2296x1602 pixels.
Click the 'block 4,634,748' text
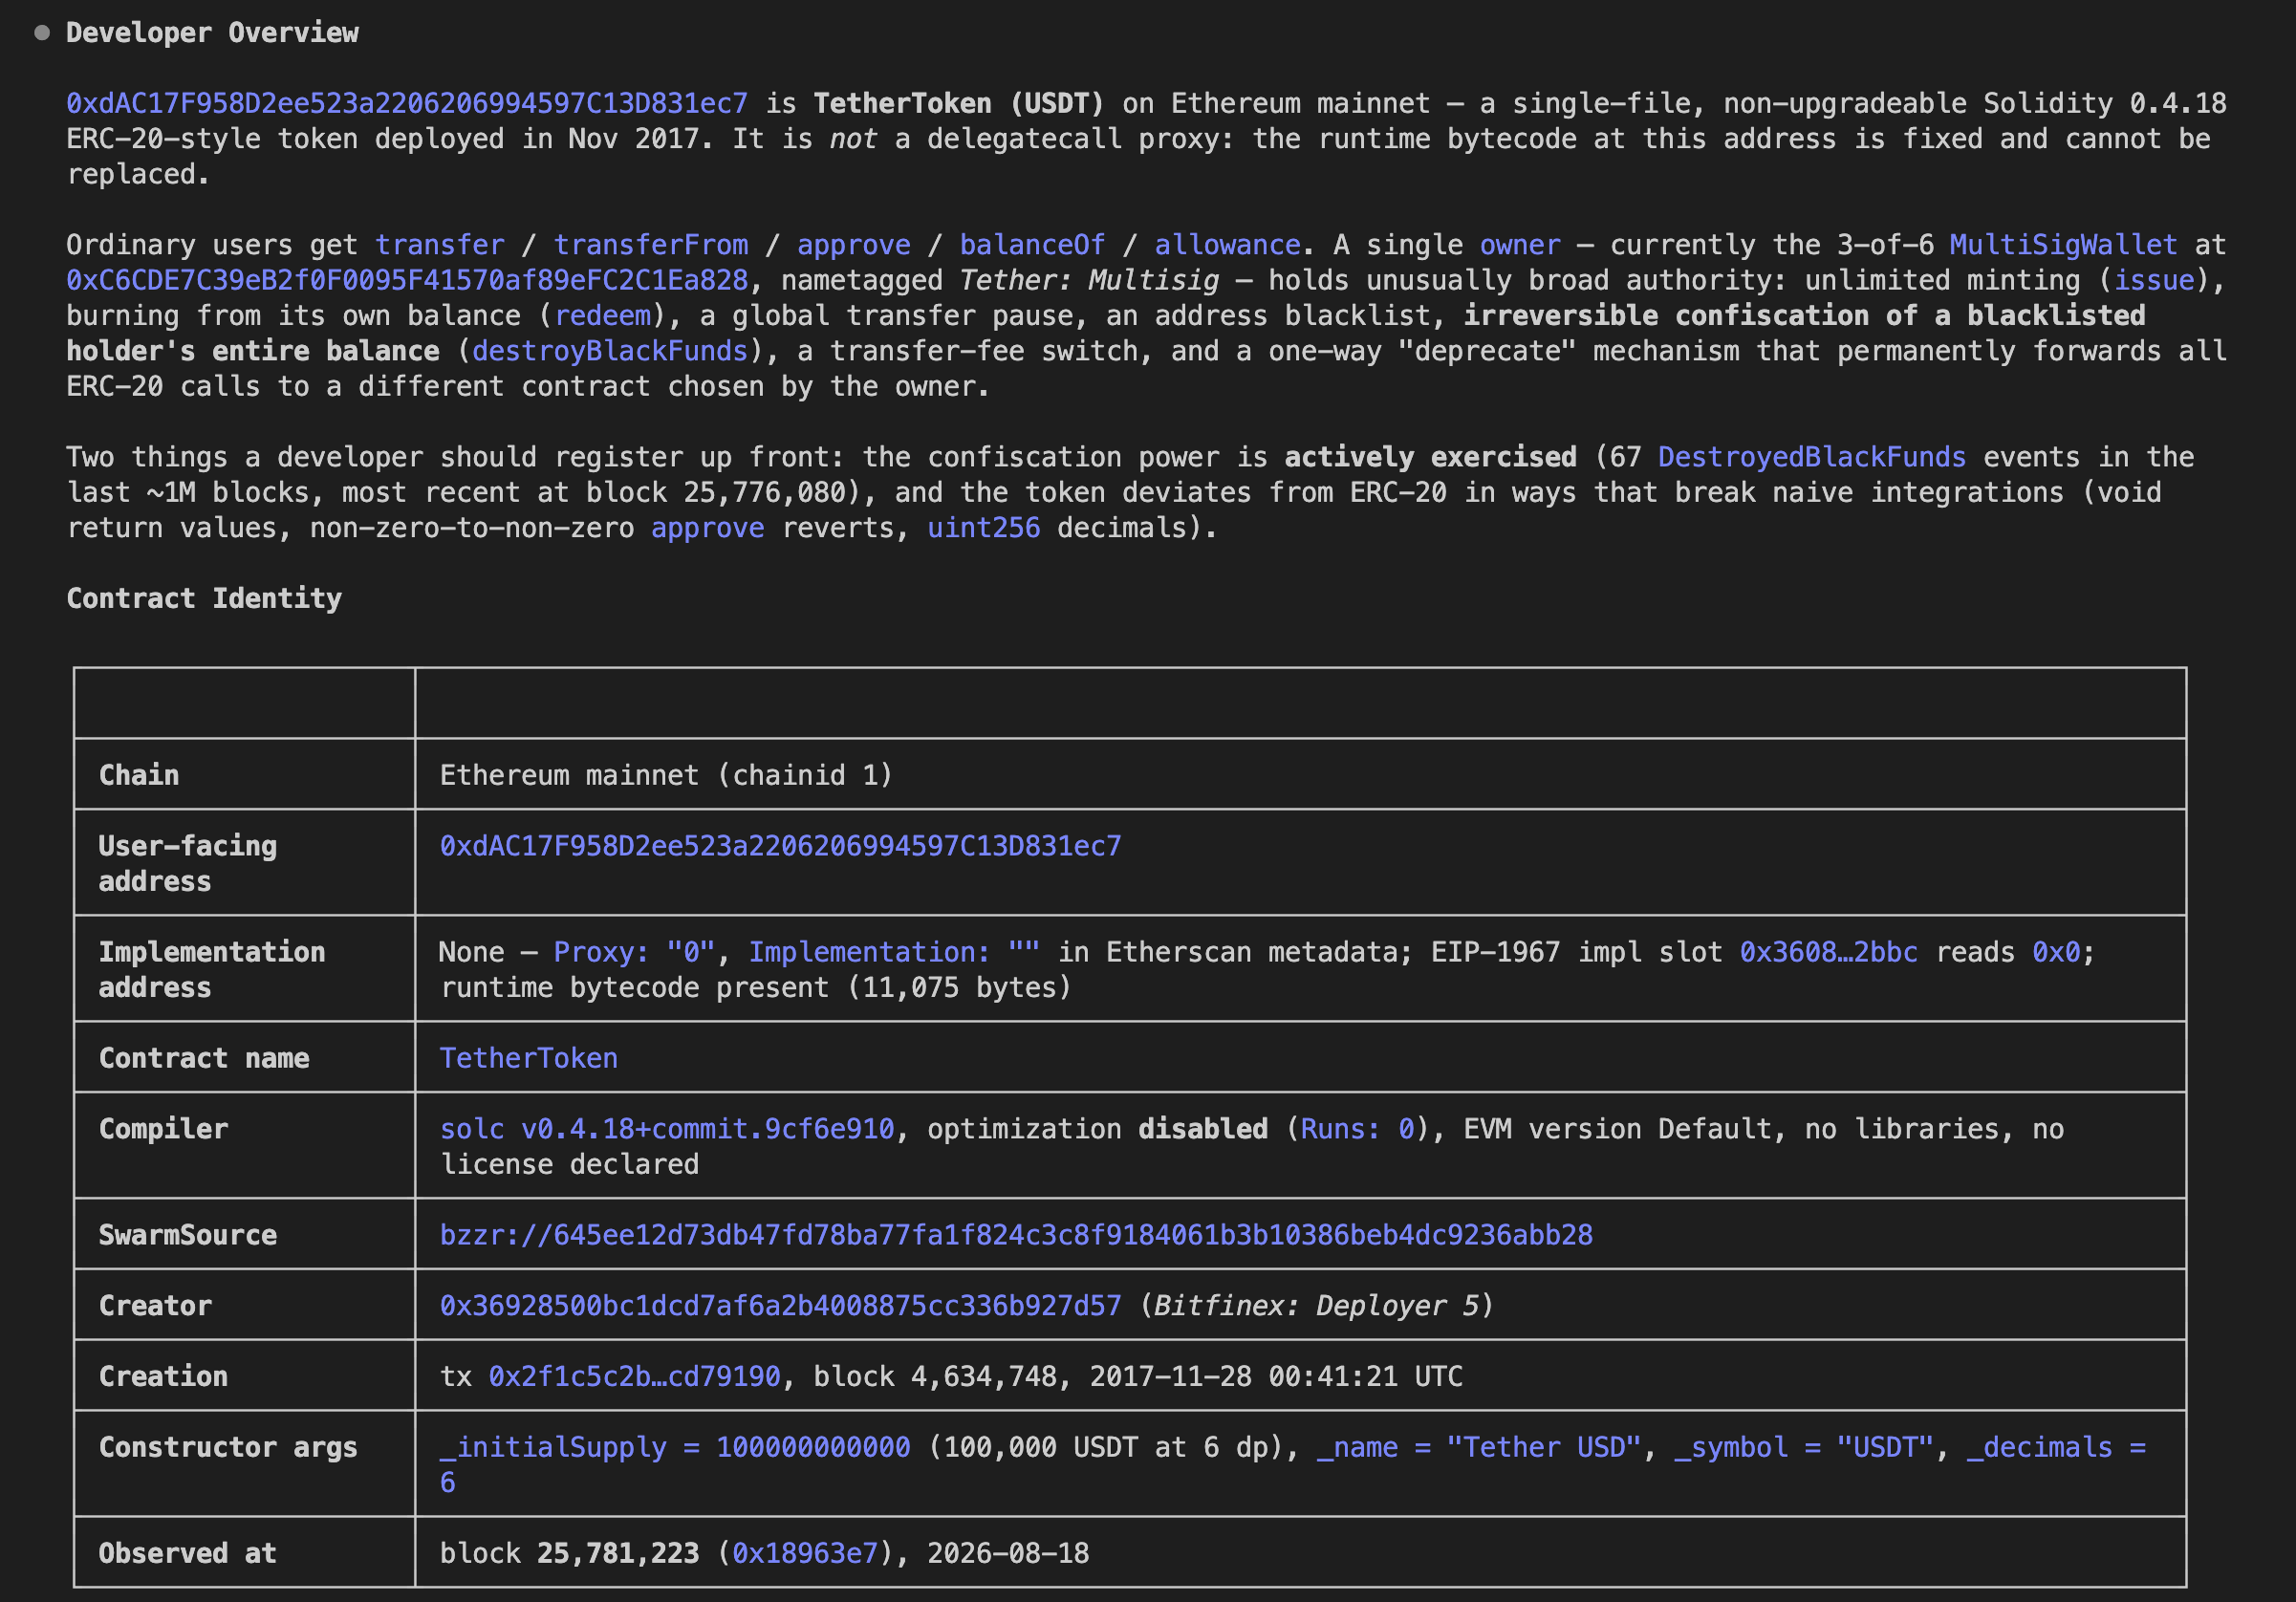coord(935,1377)
